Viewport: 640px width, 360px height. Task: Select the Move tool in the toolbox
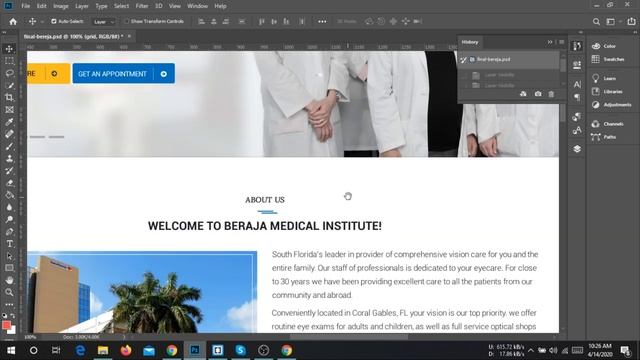coord(9,49)
